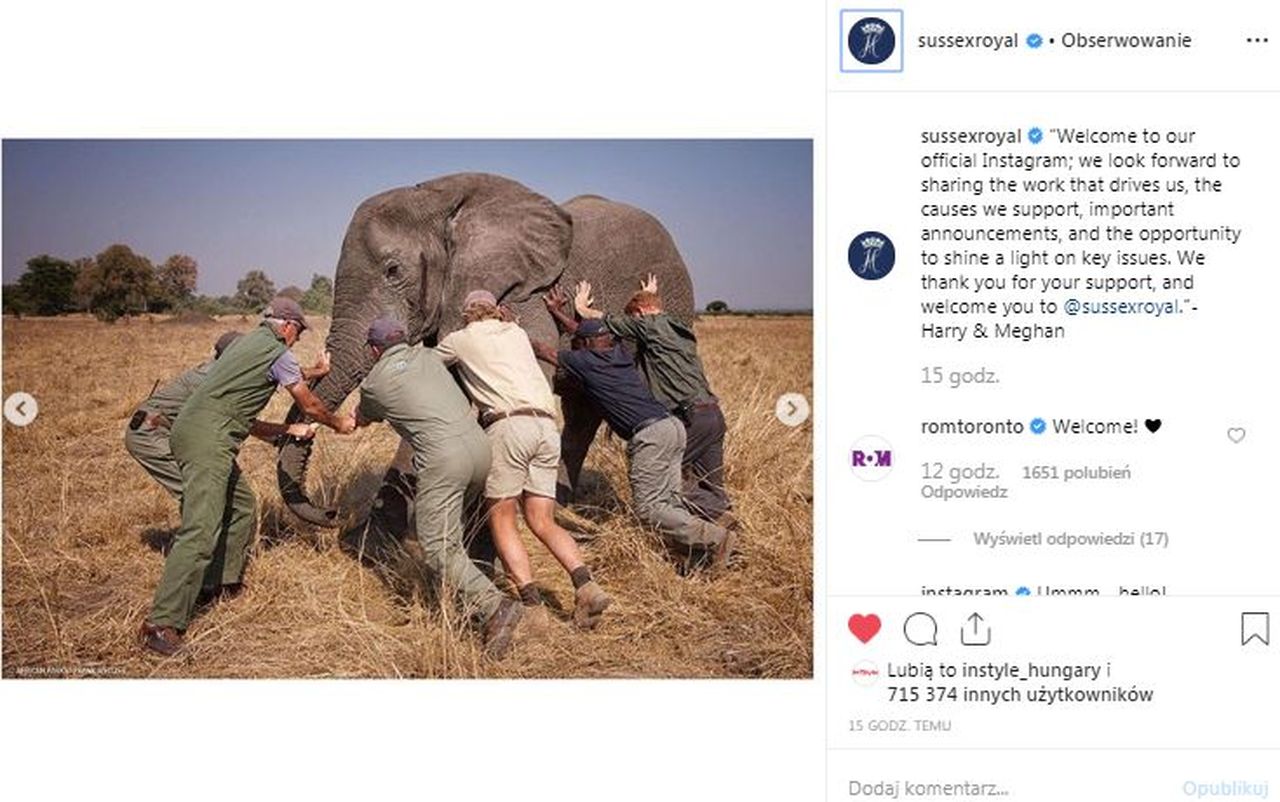Like romtoronto's comment with the heart outline
The image size is (1280, 802).
coord(1235,436)
